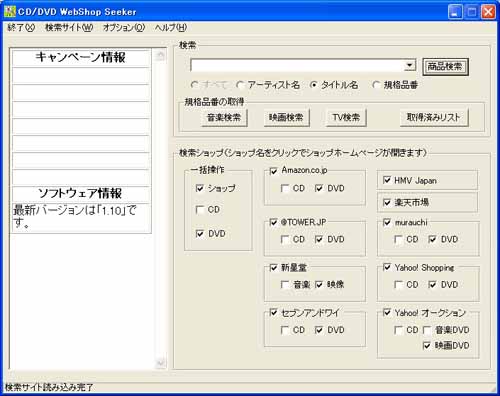The height and width of the screenshot is (396, 500).
Task: Toggle the 新星堂 shop checkbox
Action: (273, 268)
